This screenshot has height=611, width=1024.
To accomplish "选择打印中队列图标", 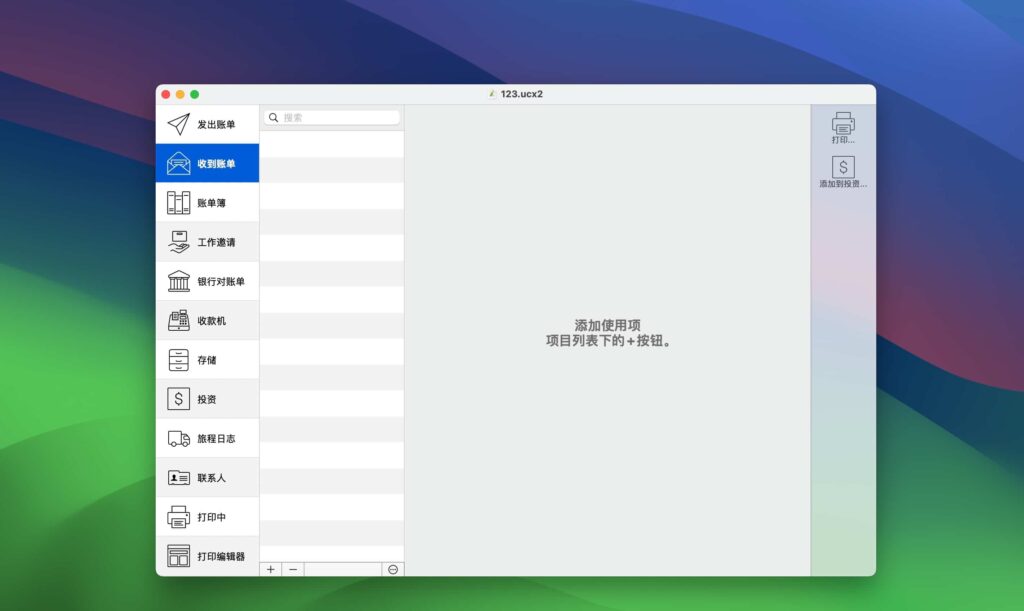I will click(x=180, y=516).
